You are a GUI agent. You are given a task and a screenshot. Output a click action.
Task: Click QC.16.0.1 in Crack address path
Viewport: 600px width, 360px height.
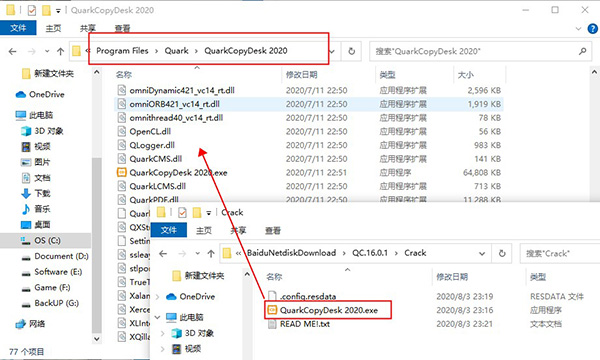pos(370,253)
